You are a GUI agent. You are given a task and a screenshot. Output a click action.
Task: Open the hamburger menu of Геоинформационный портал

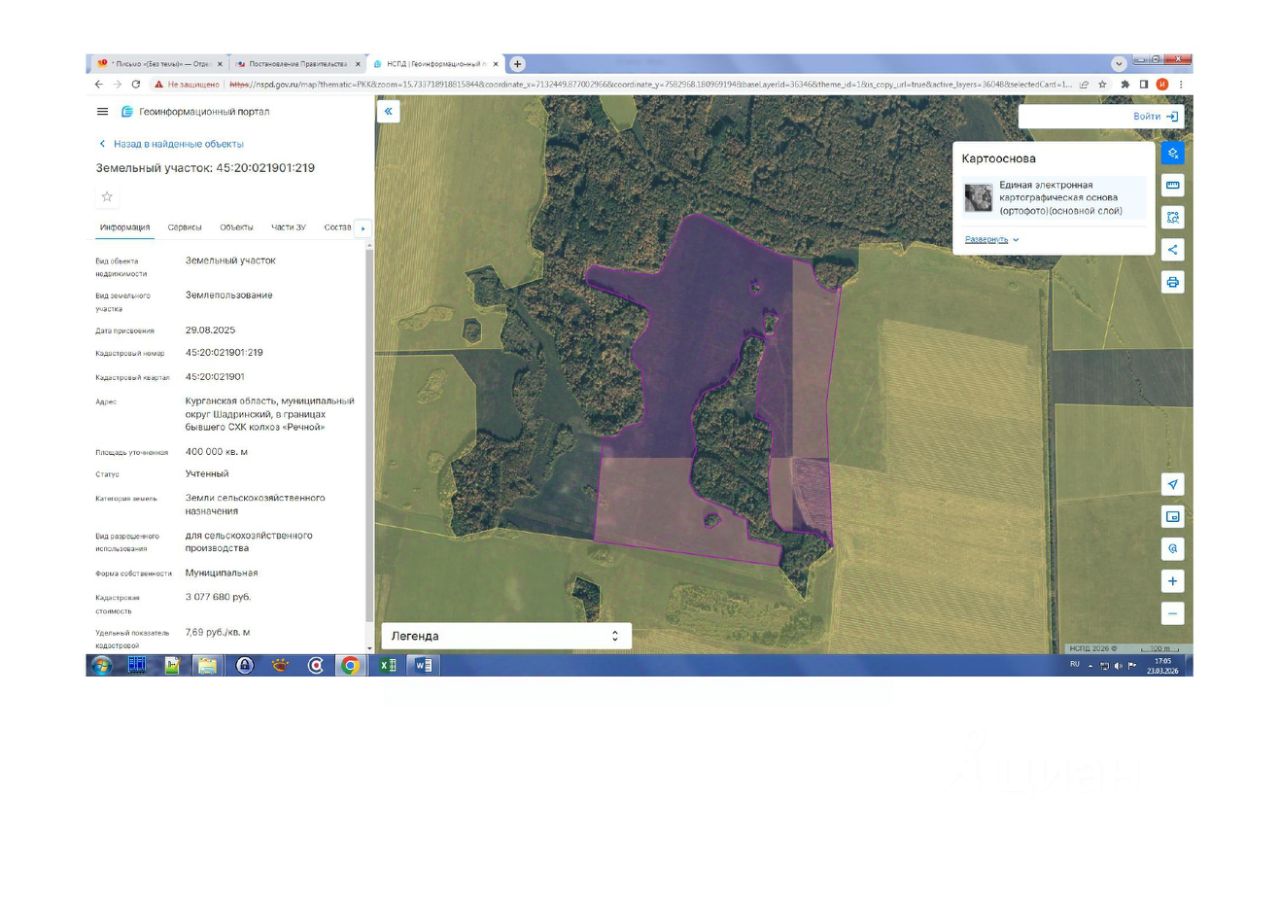(x=102, y=111)
